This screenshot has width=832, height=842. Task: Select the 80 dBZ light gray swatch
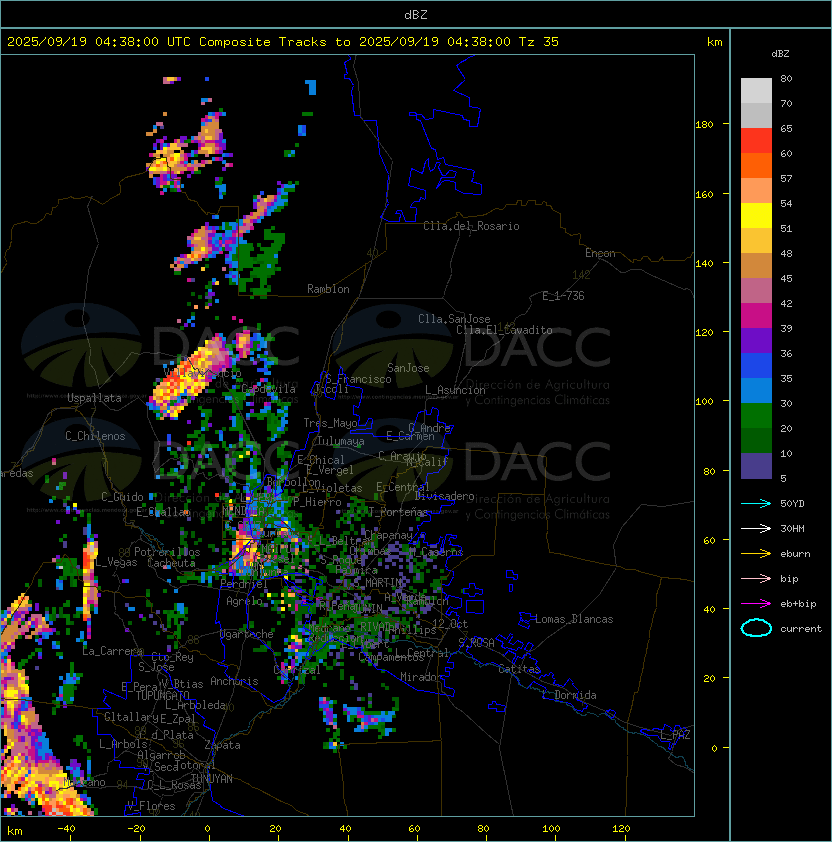click(756, 91)
